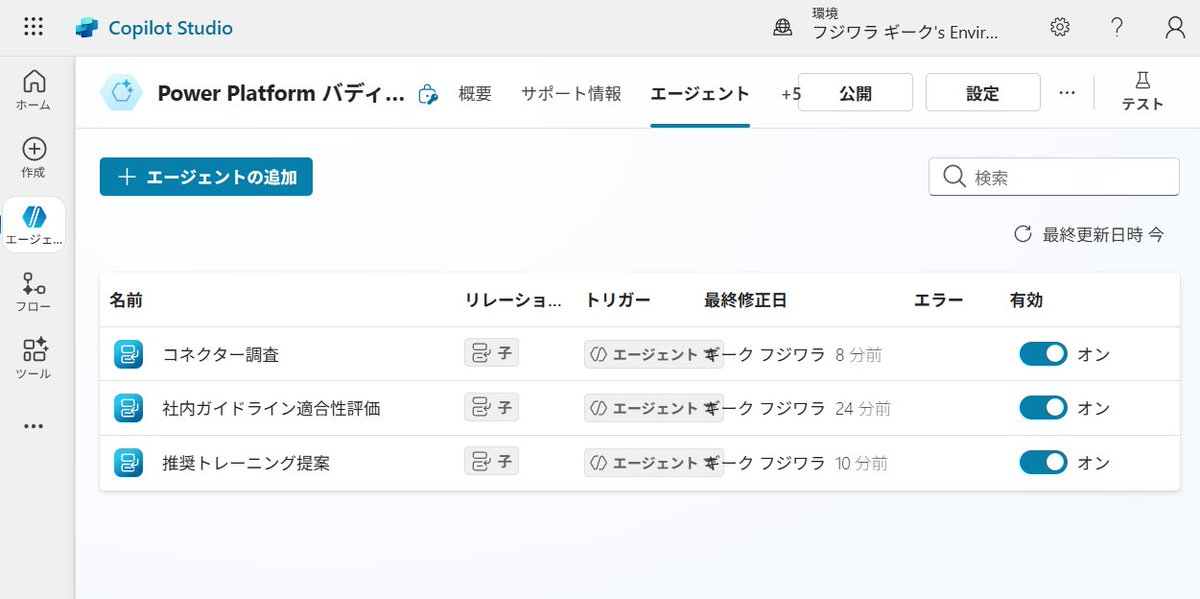Expand sidebar overflow menu with three dots
The width and height of the screenshot is (1200, 599).
tap(33, 425)
